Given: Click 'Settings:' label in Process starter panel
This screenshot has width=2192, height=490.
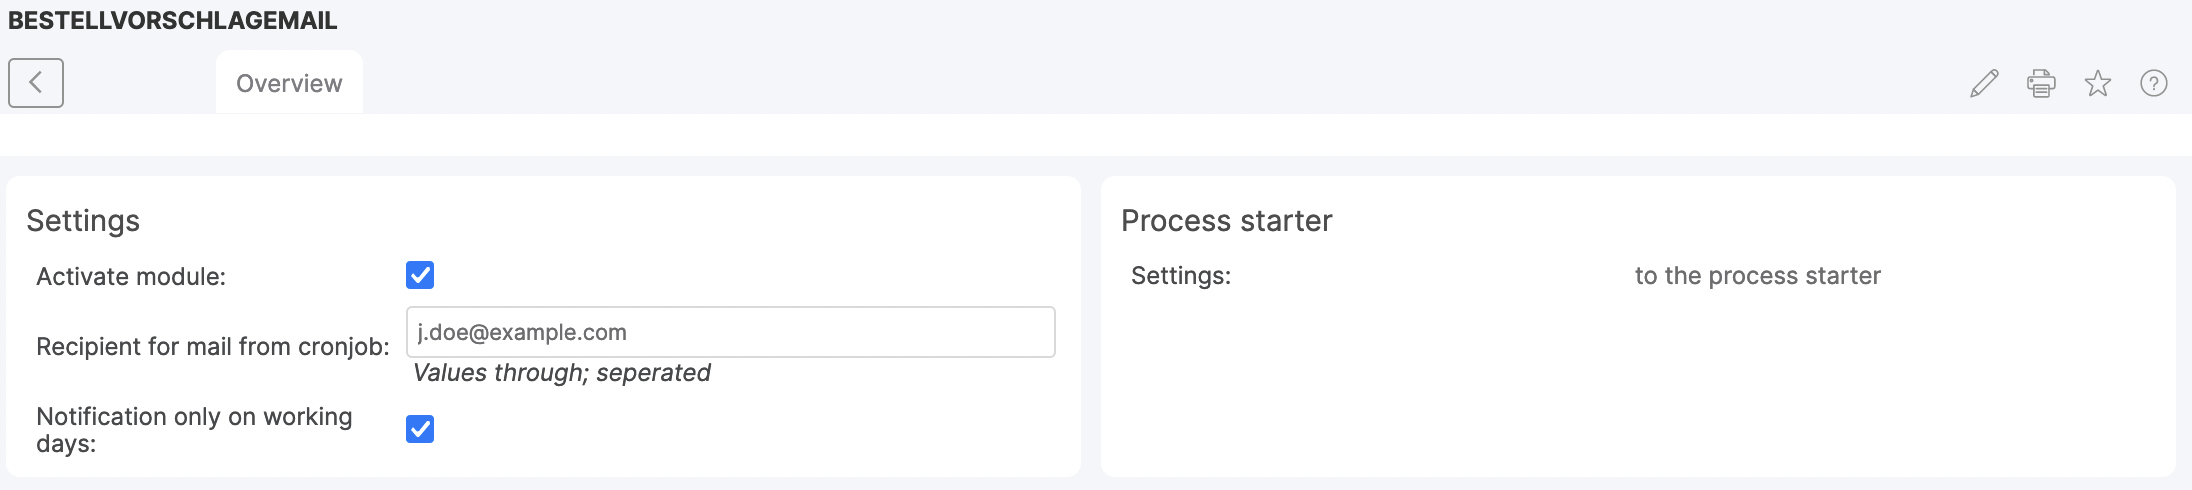Looking at the screenshot, I should [1181, 276].
